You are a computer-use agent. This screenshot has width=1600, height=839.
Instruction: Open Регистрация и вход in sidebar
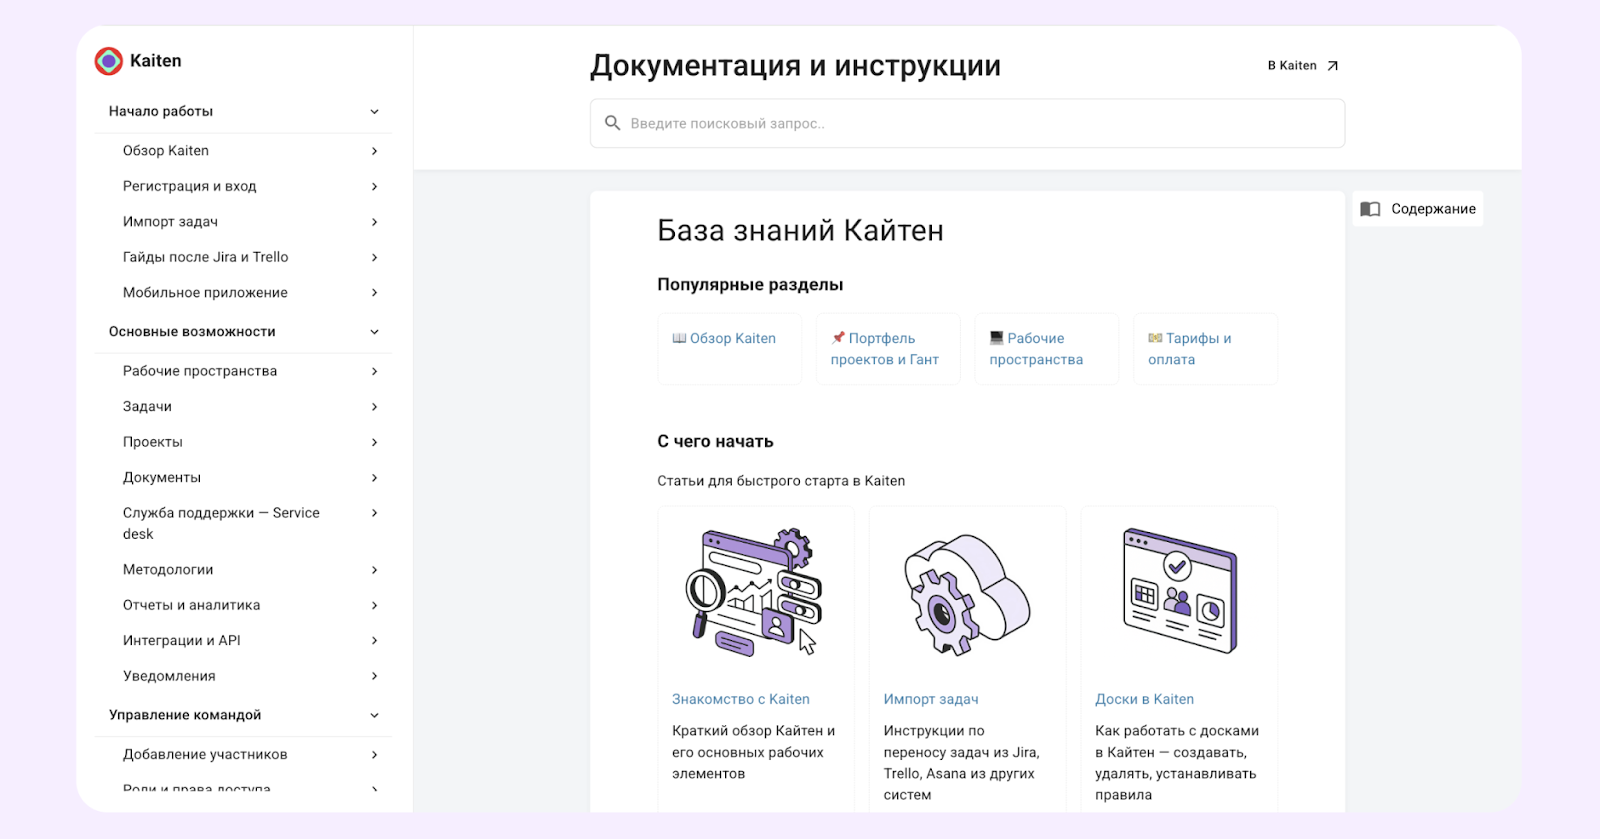(190, 186)
